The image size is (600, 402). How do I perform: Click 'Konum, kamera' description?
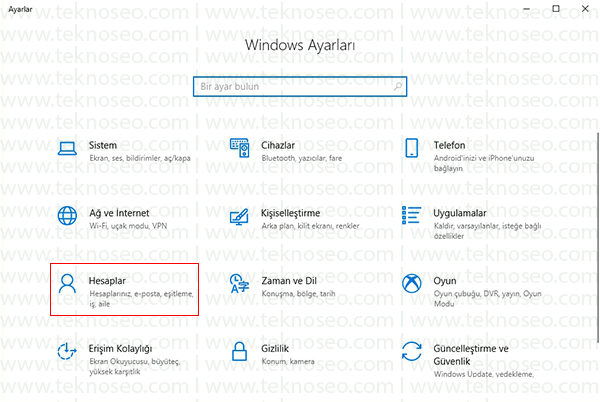click(x=288, y=361)
